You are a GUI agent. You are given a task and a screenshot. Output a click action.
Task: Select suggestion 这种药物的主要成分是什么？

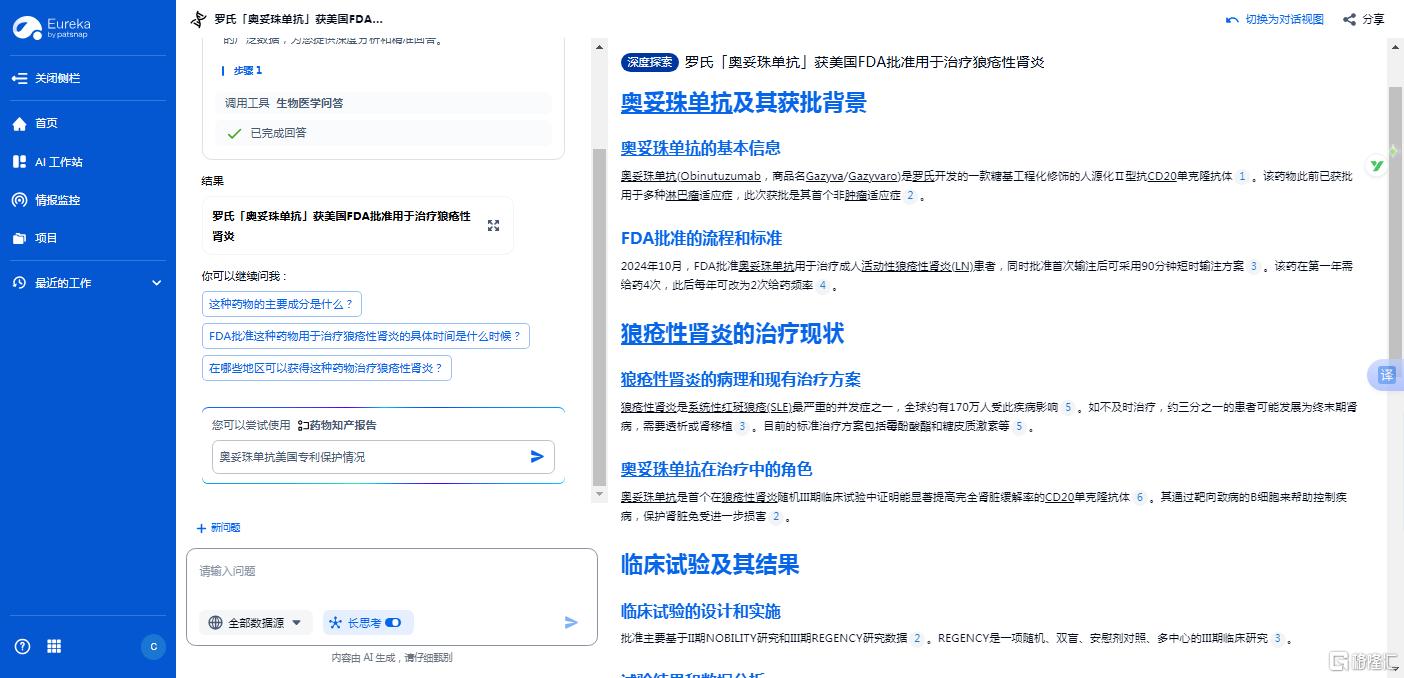[x=281, y=304]
